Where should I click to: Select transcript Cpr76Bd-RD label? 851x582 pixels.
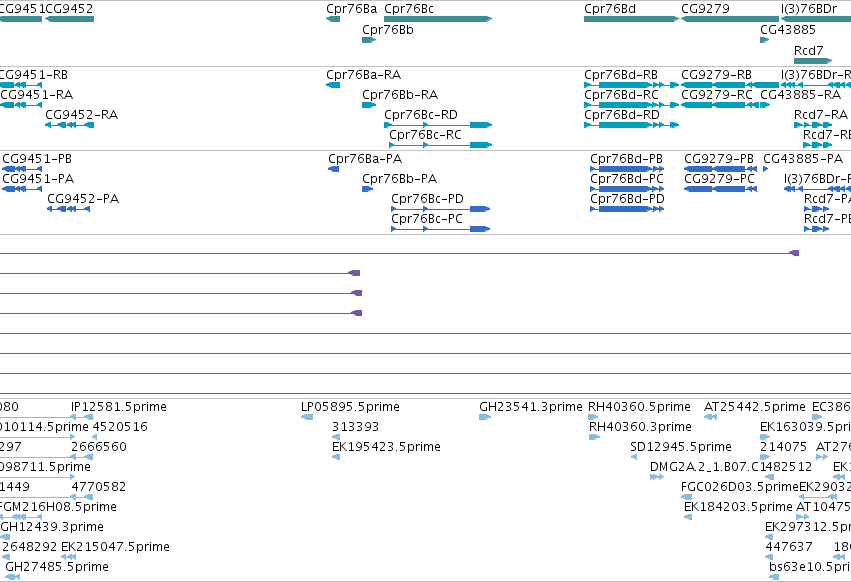tap(621, 115)
